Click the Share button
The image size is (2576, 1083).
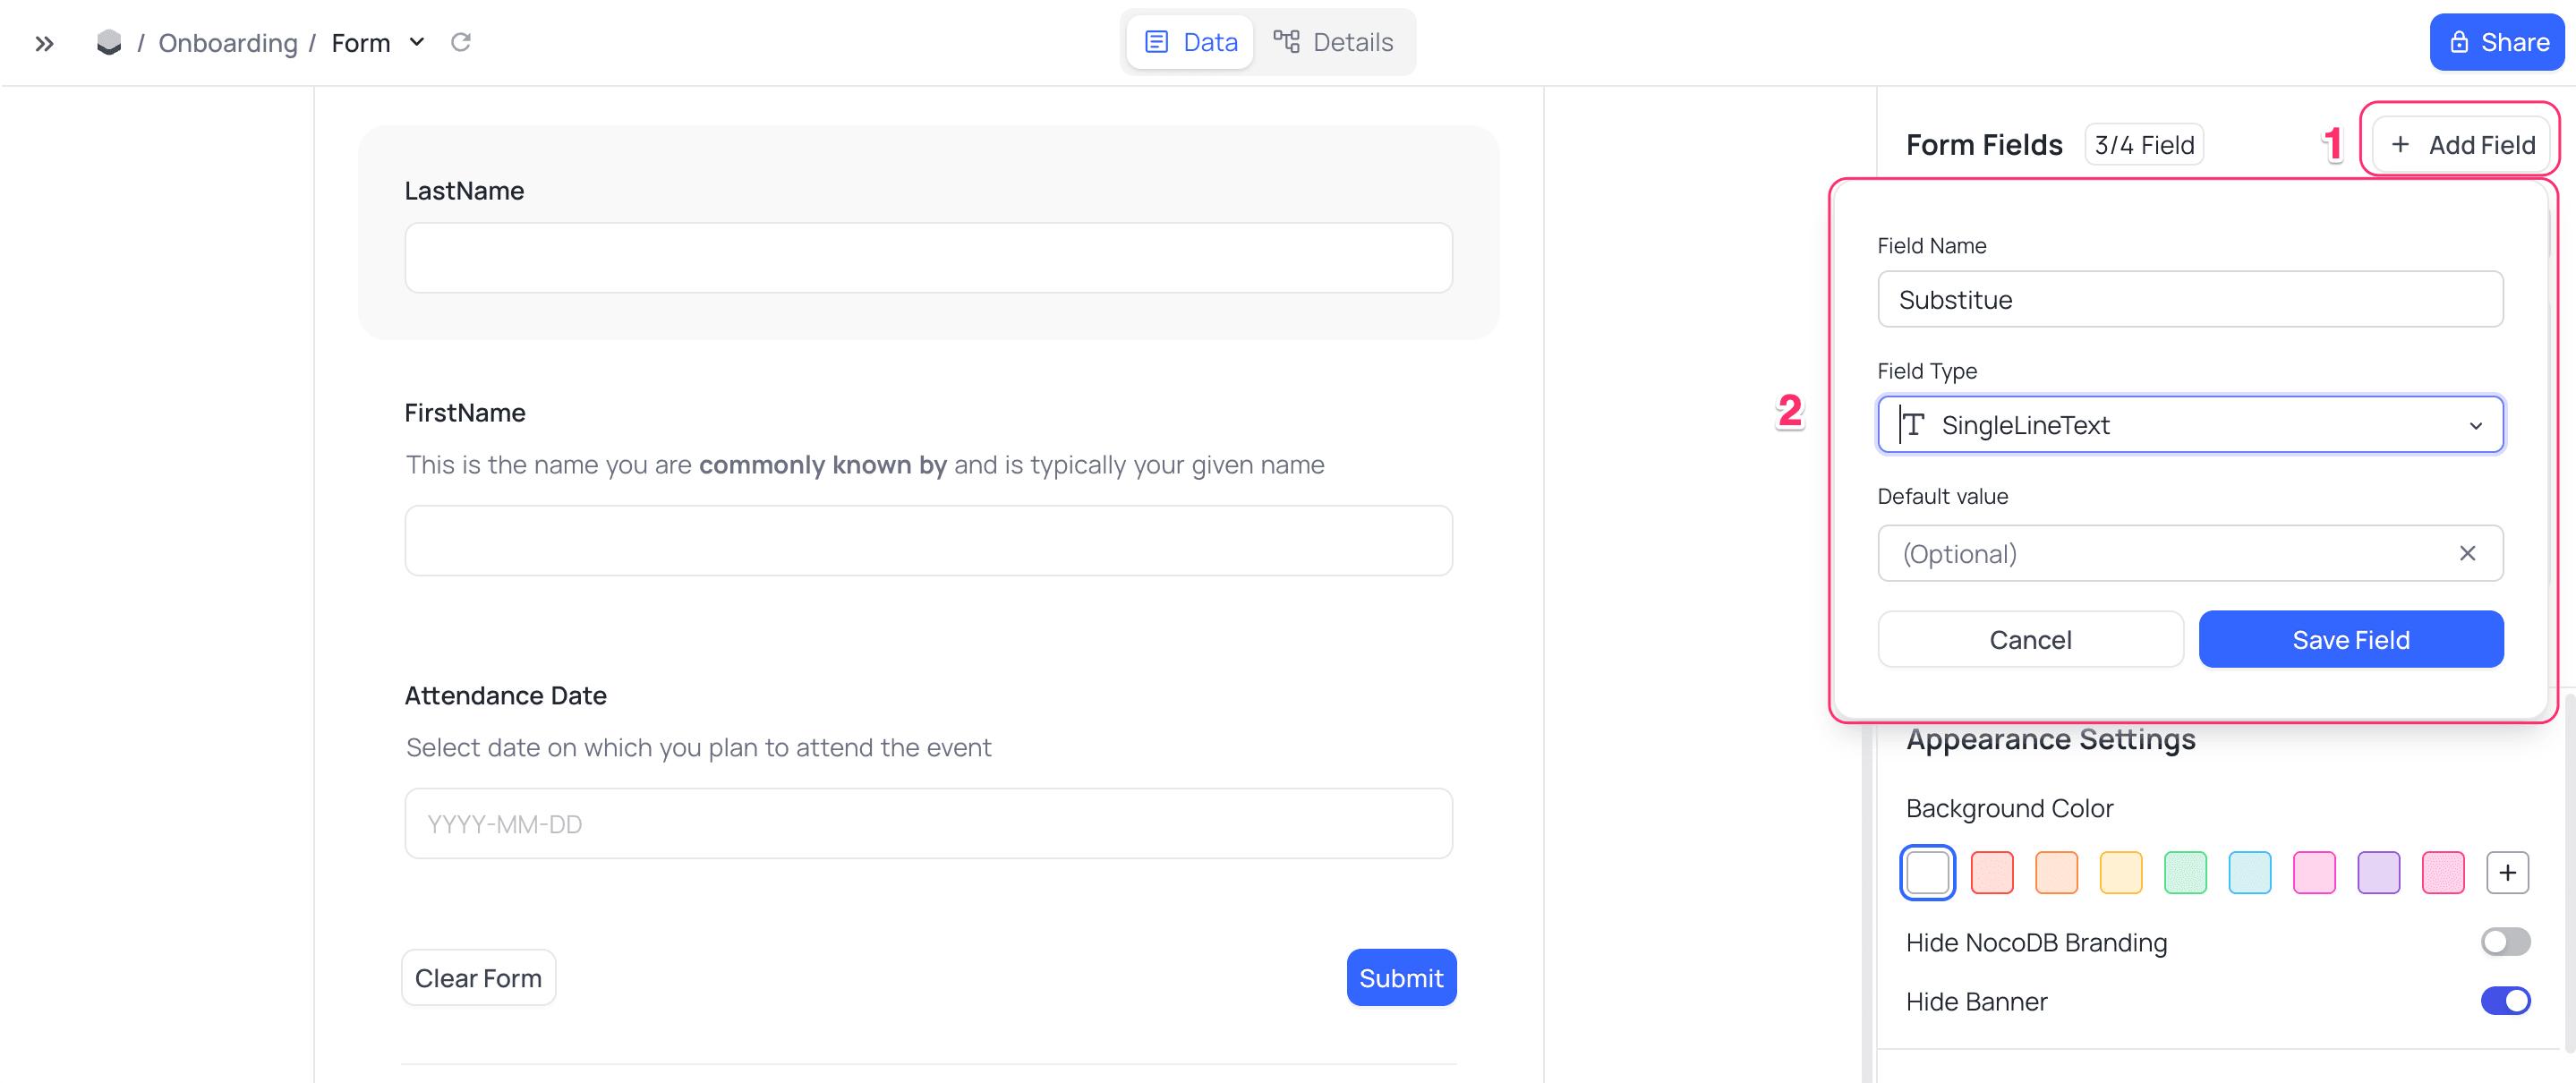pos(2497,43)
